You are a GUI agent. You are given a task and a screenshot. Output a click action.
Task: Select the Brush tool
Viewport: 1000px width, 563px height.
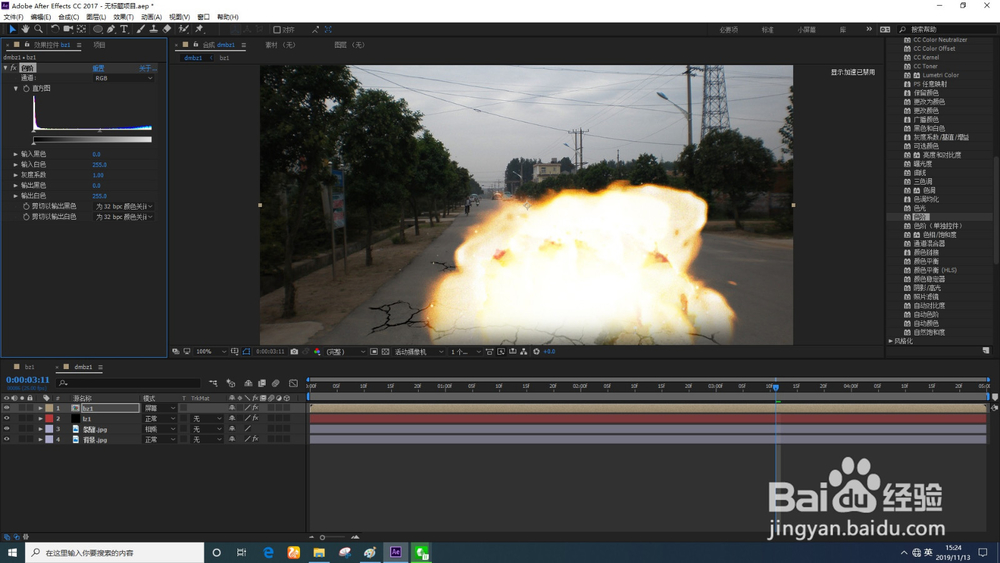click(x=140, y=29)
